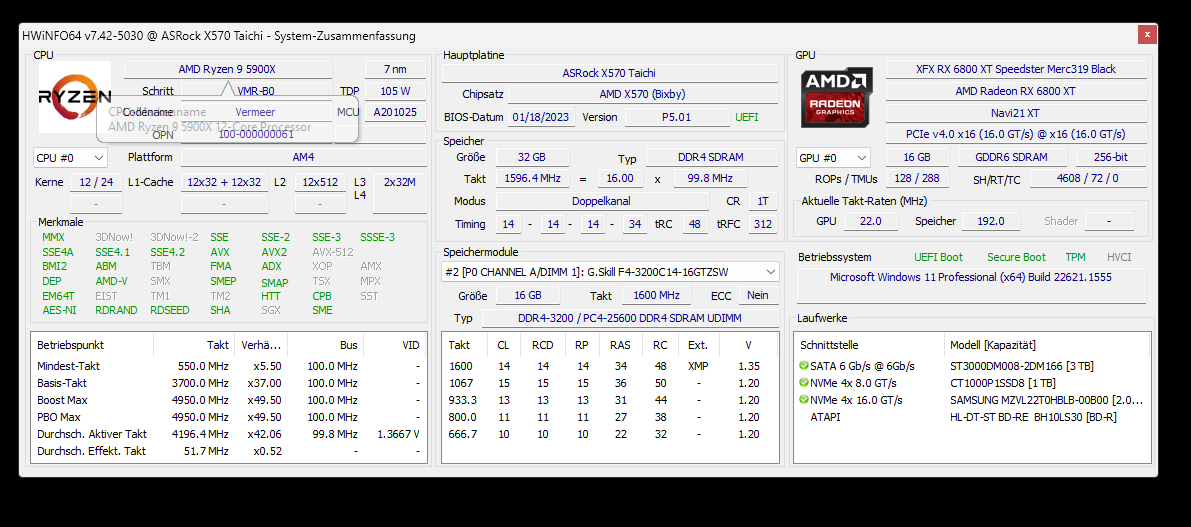This screenshot has width=1191, height=527.
Task: Click the MCU A201025 value
Action: 395,112
